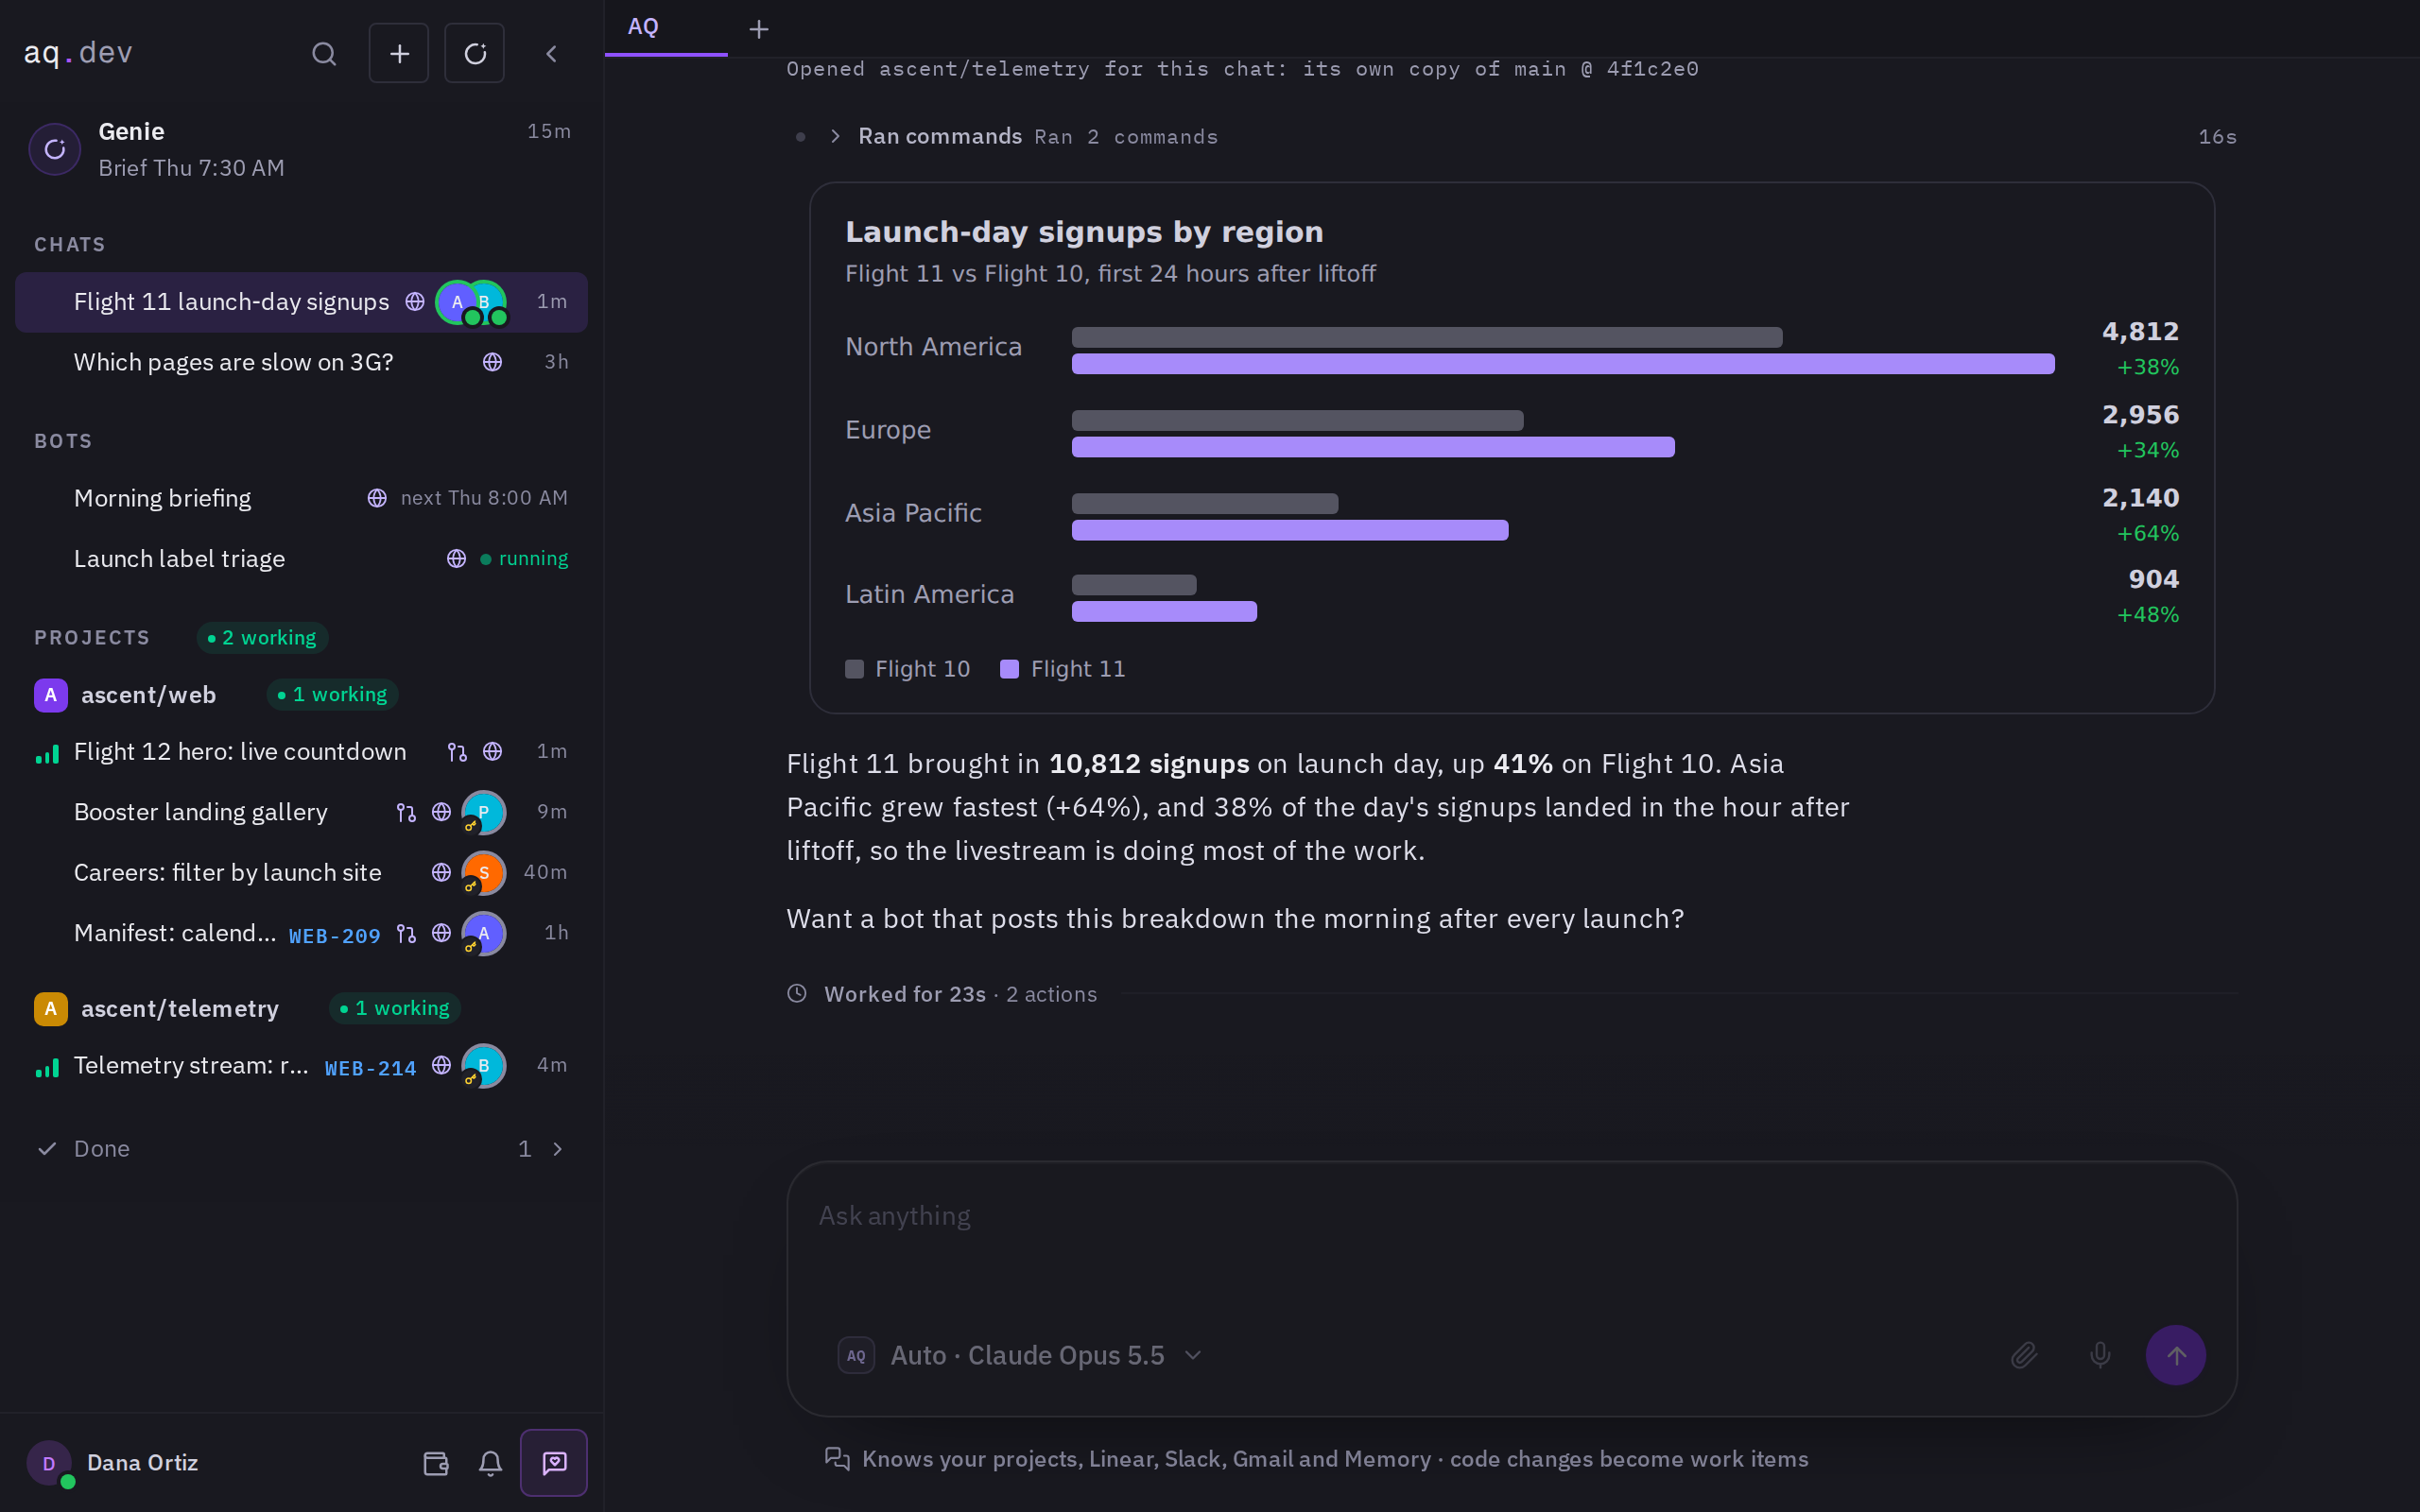Click the B avatar on Telemetry stream row
2420x1512 pixels.
[484, 1066]
